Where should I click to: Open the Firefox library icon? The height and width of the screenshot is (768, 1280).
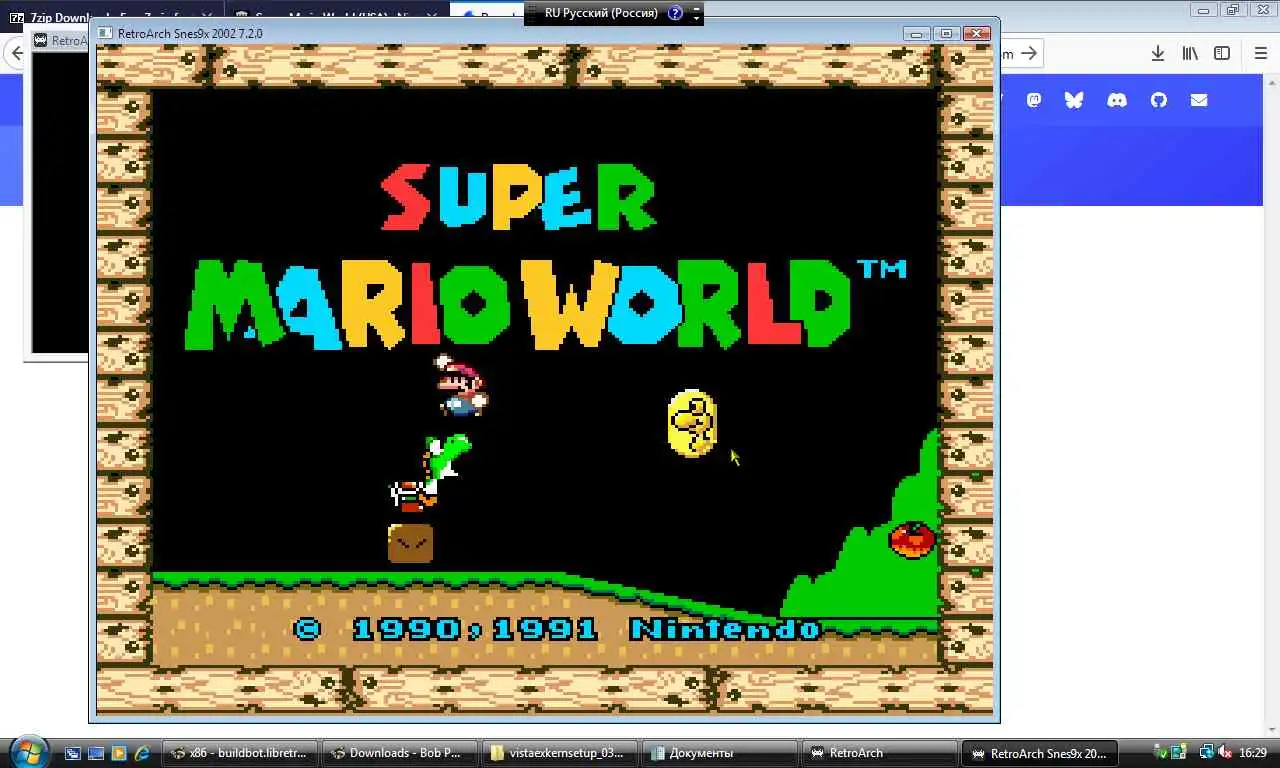pyautogui.click(x=1190, y=54)
